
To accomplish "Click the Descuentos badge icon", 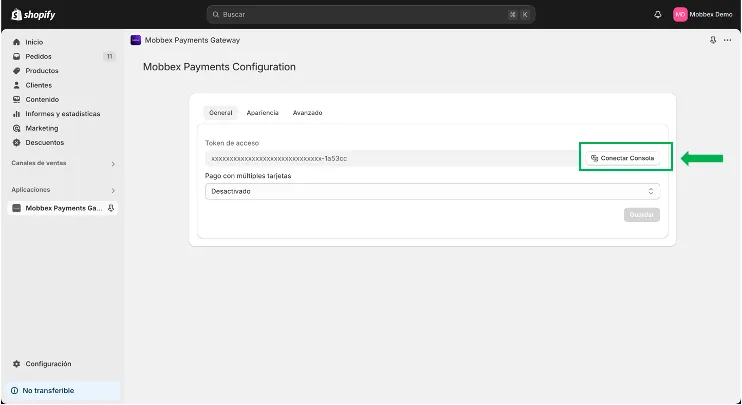I will pyautogui.click(x=17, y=142).
